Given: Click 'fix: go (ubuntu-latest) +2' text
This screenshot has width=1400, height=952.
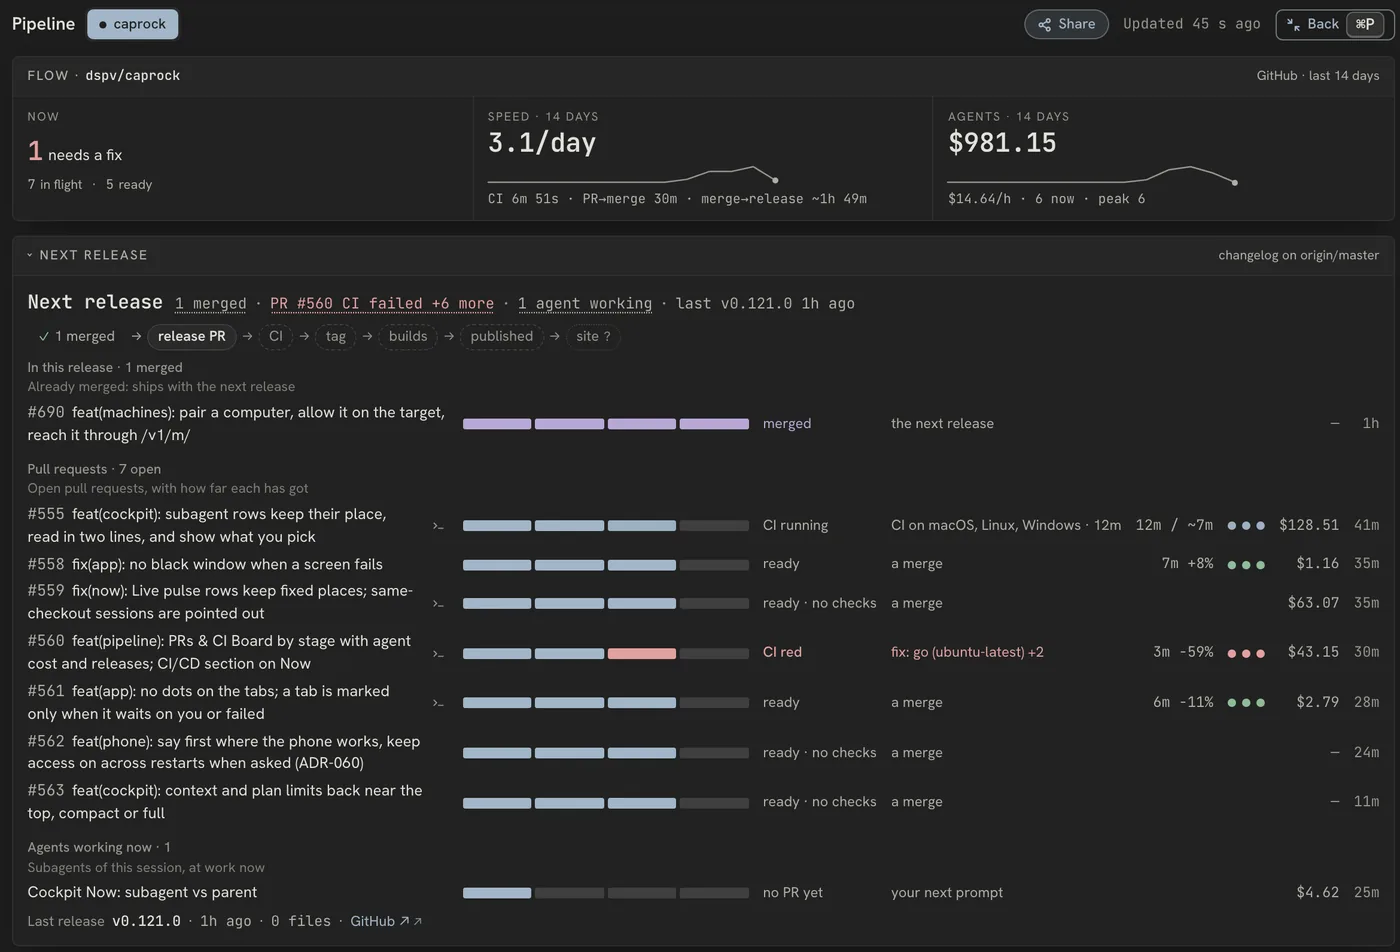Looking at the screenshot, I should 967,652.
